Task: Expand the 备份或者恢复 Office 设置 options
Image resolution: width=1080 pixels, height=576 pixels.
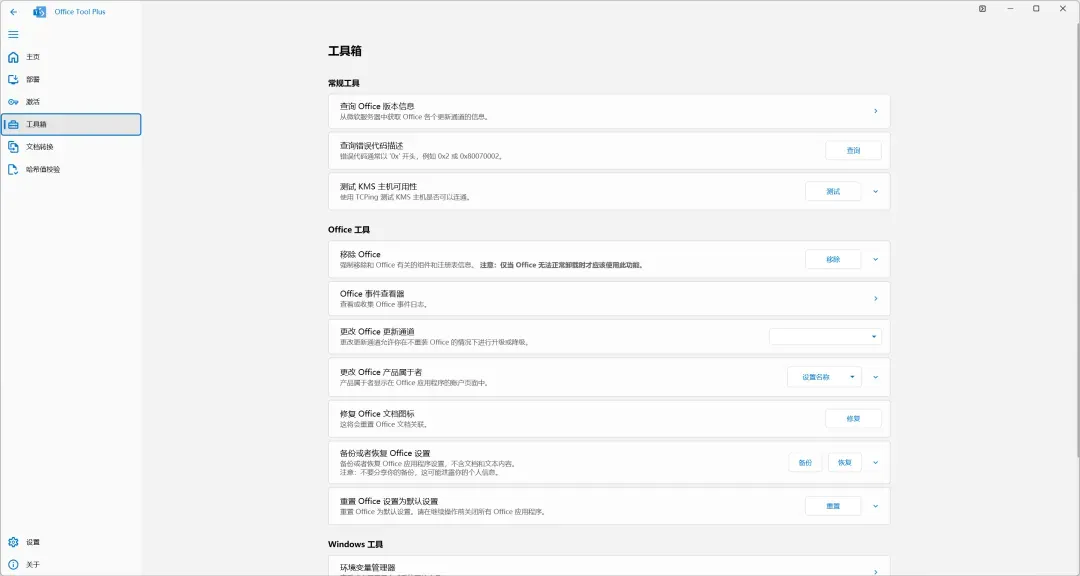Action: coord(875,462)
